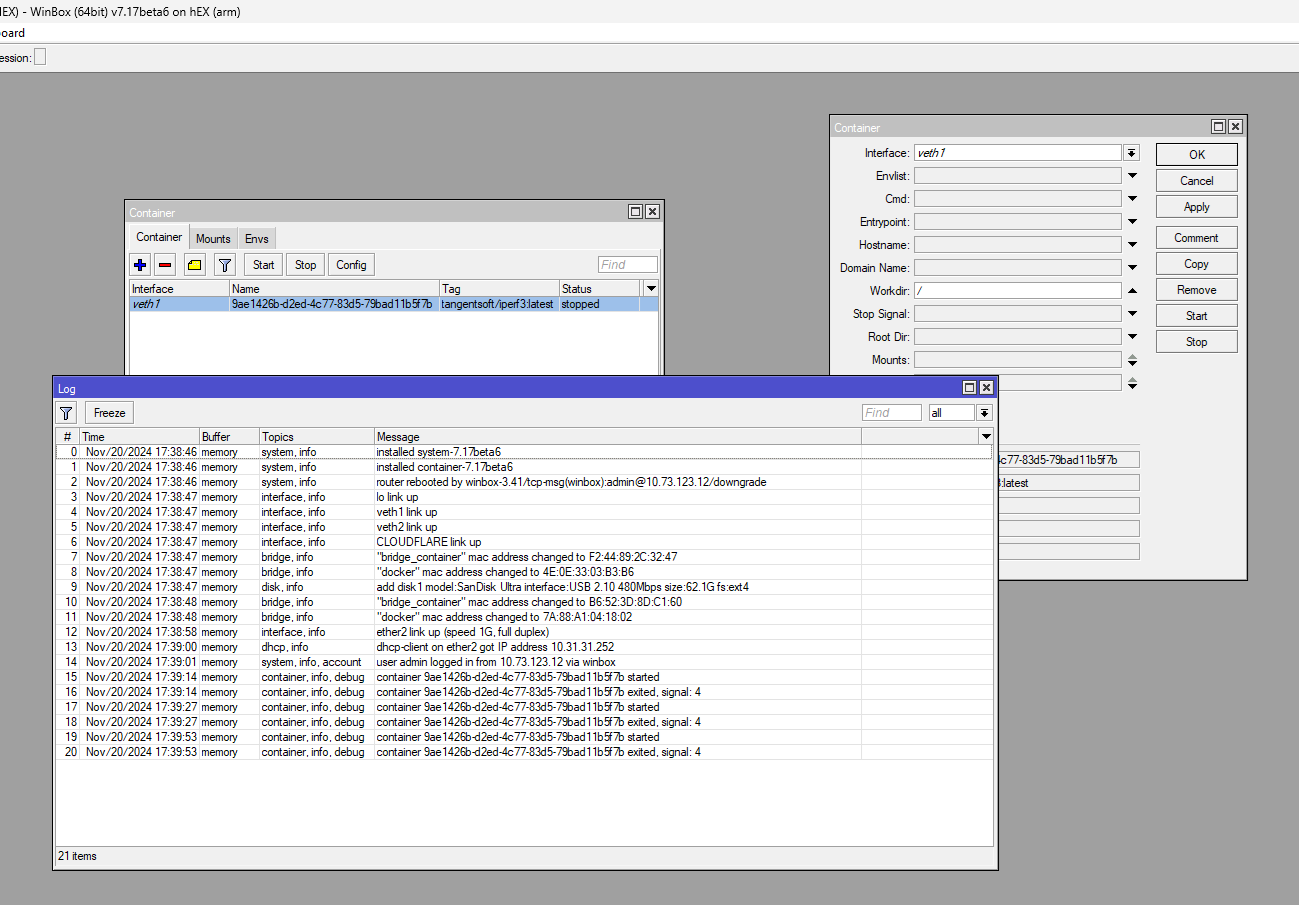Switch to the Envs tab
Image resolution: width=1299 pixels, height=905 pixels.
tap(257, 239)
